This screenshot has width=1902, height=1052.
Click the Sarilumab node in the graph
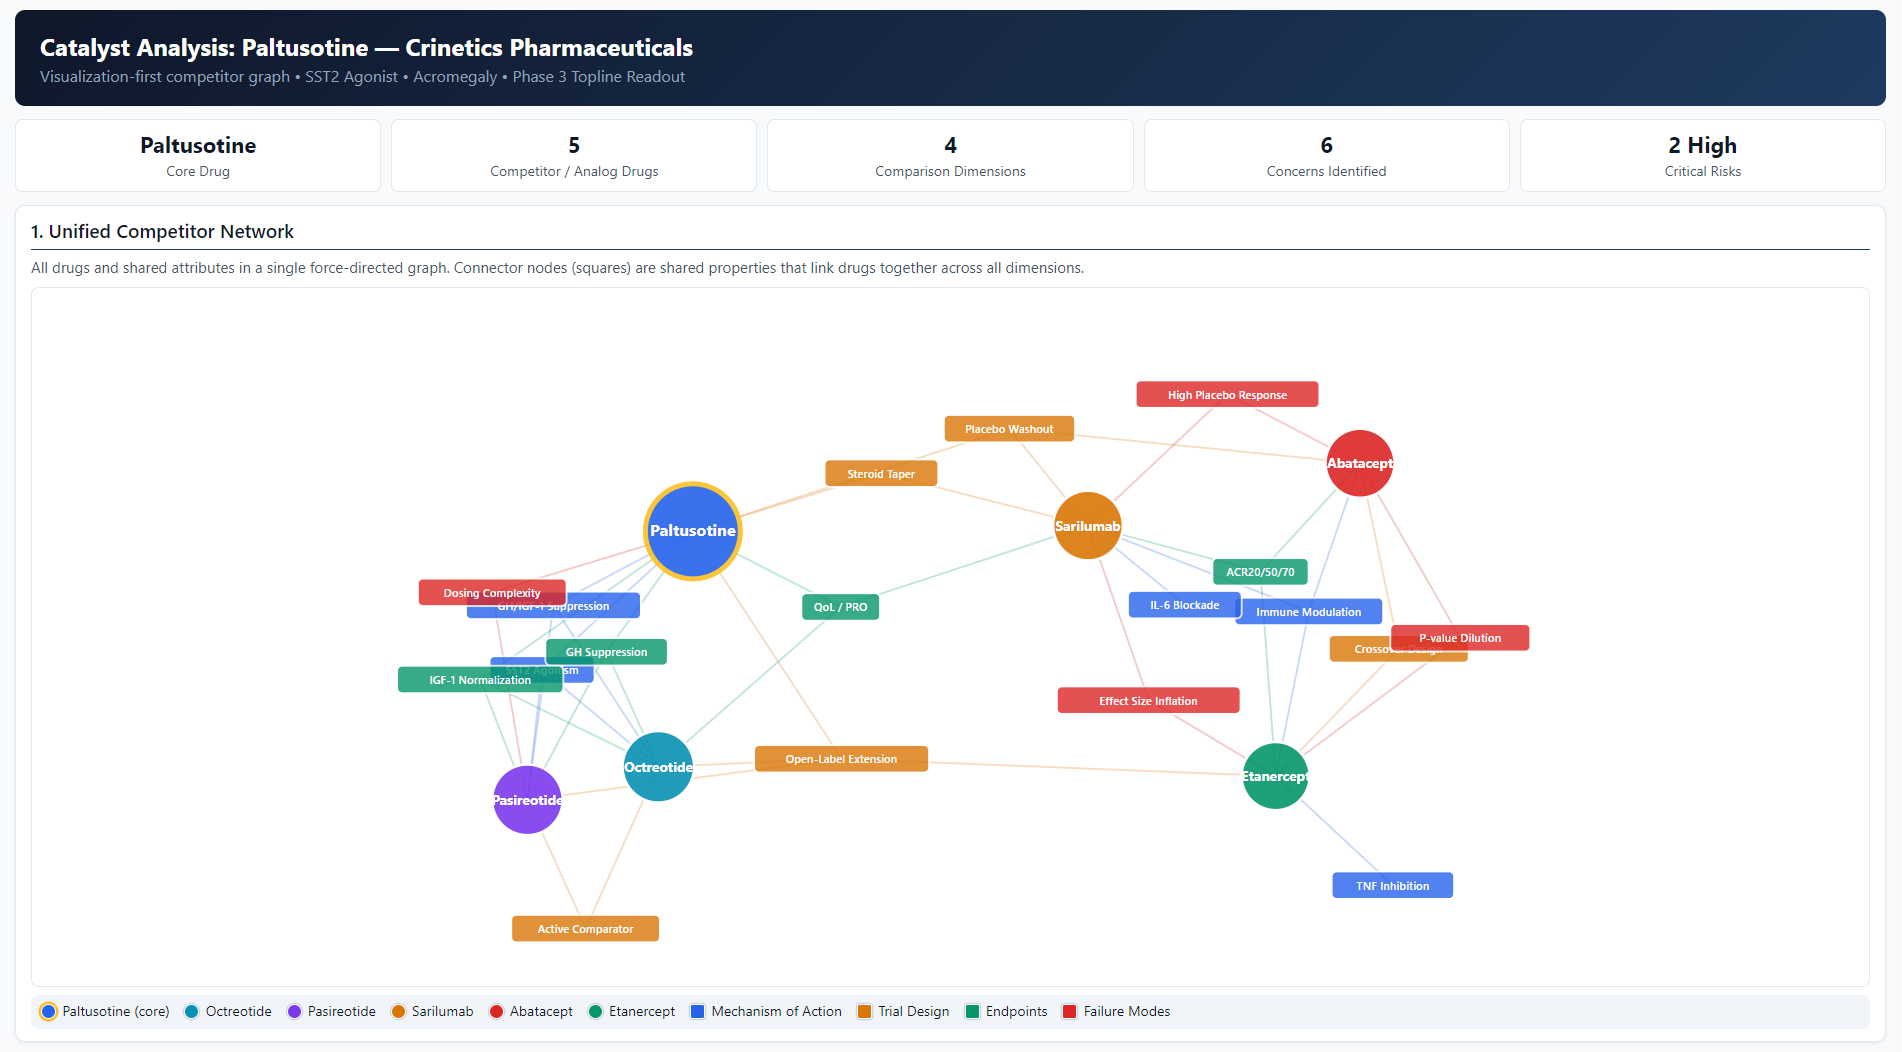click(1087, 525)
